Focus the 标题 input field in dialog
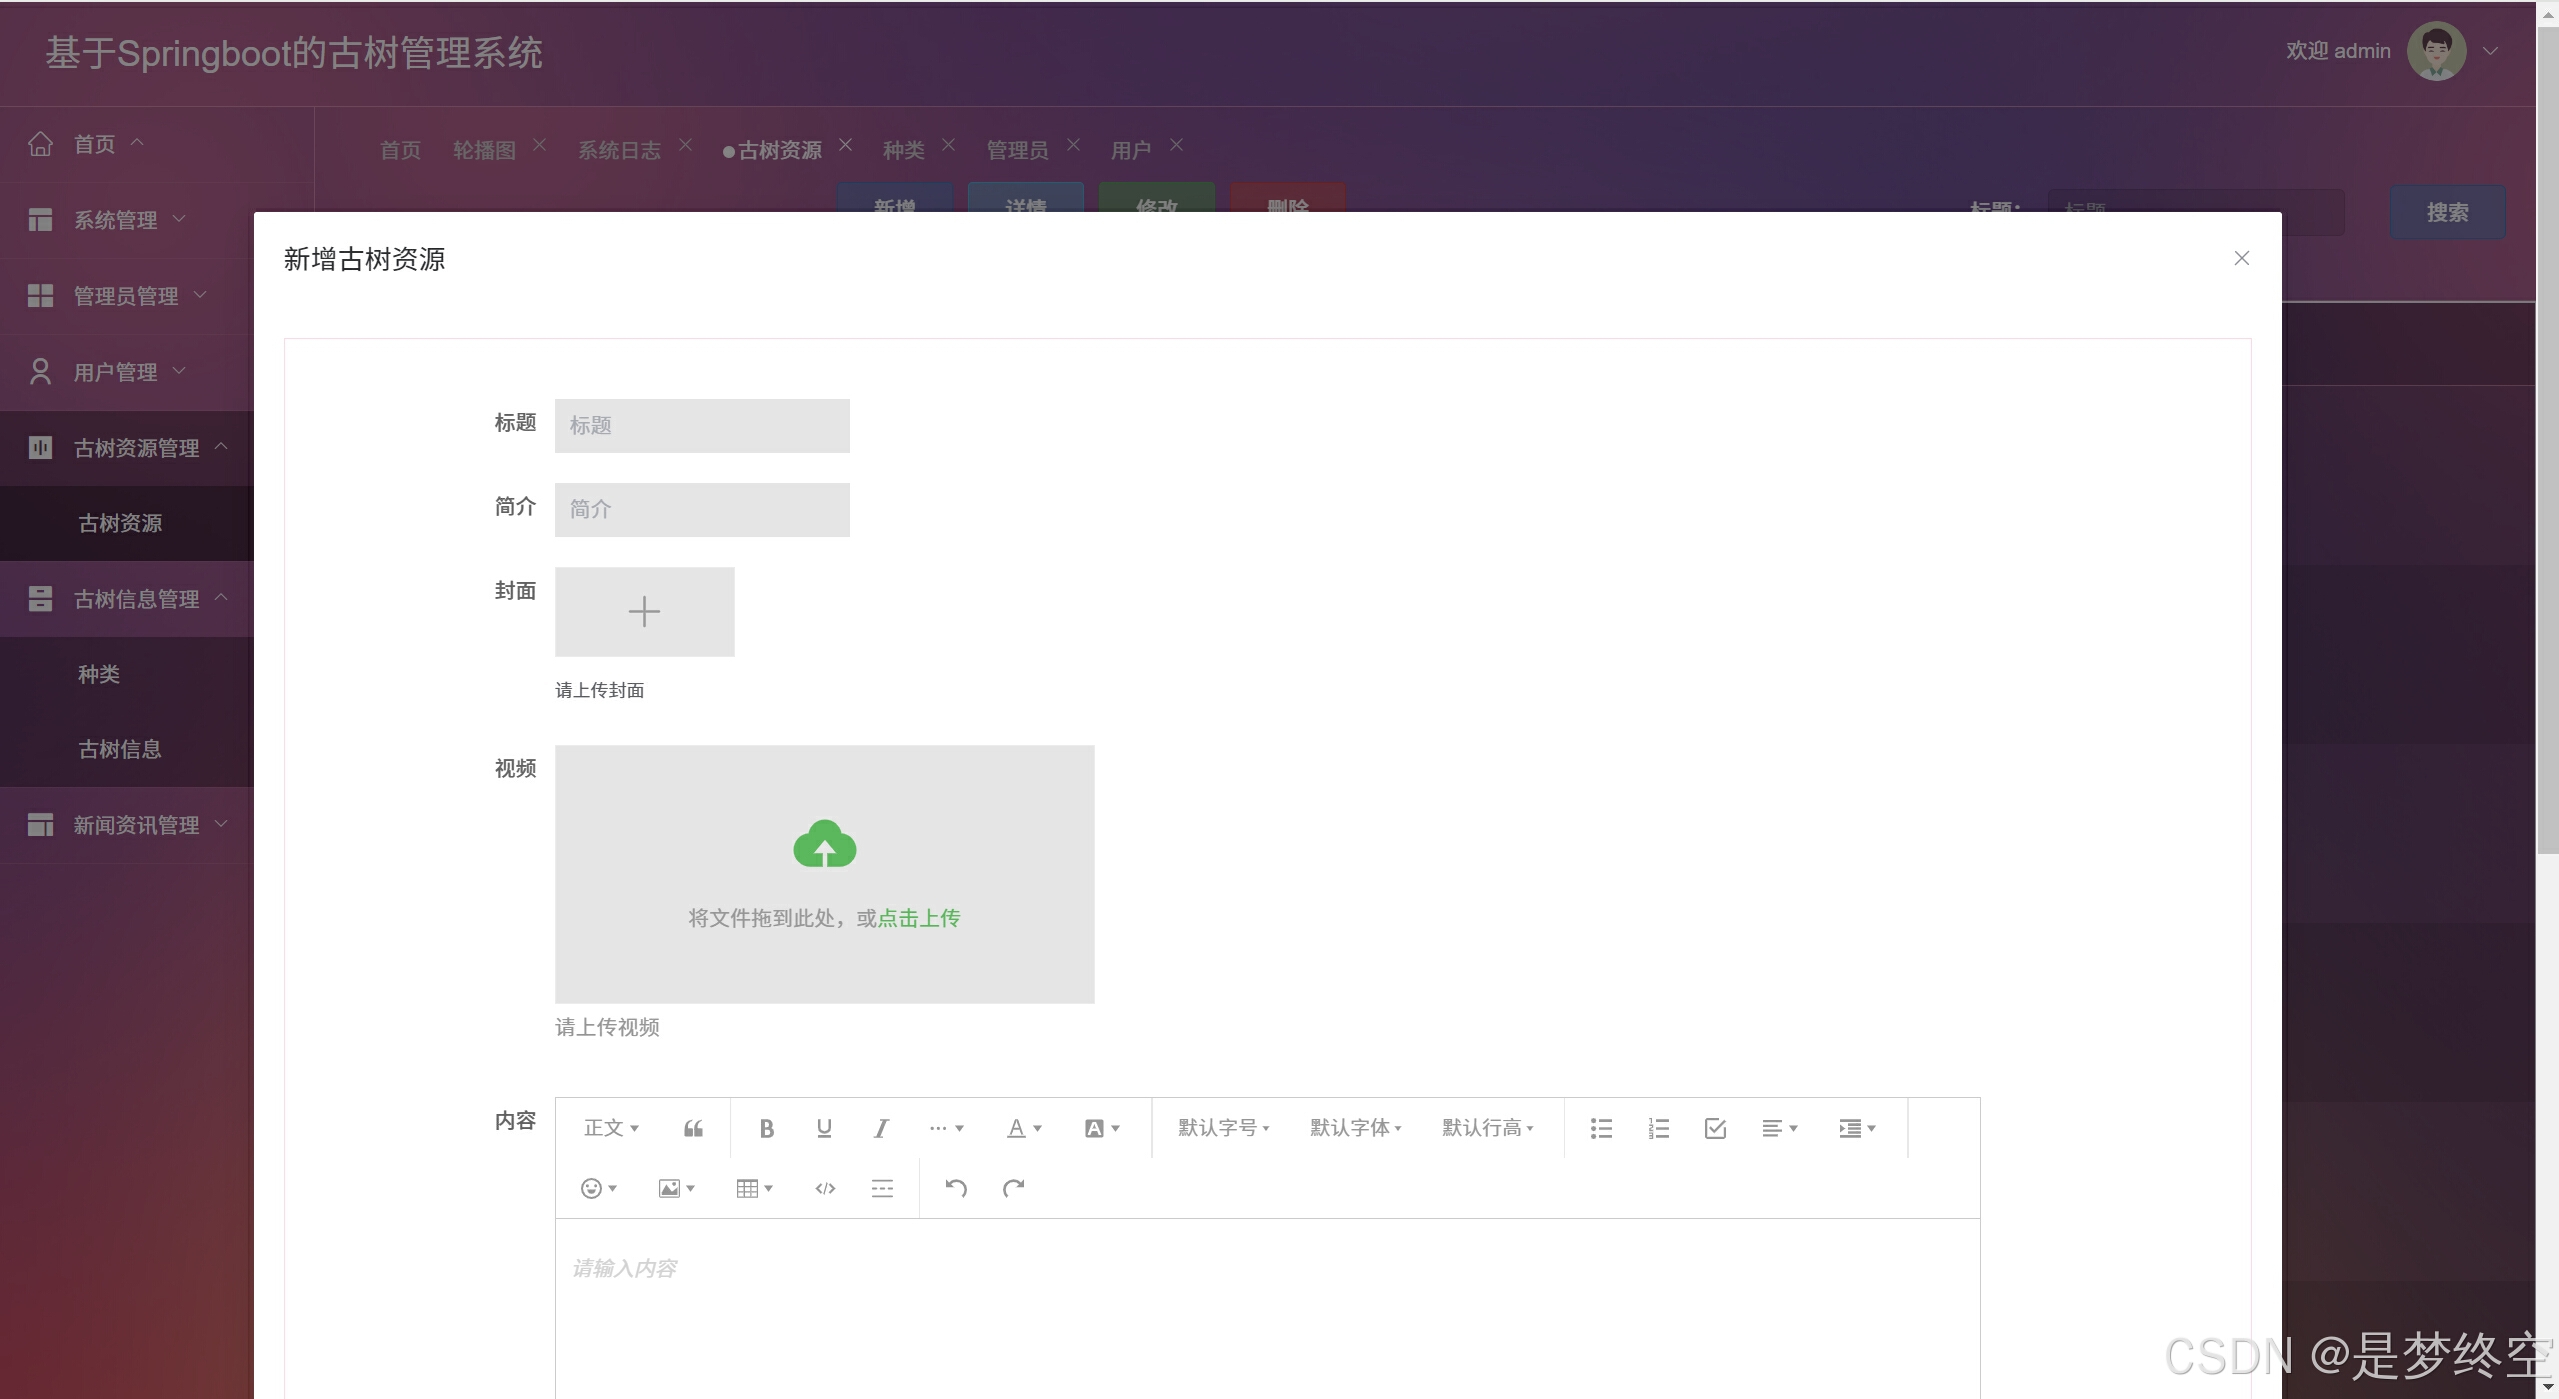 tap(702, 426)
